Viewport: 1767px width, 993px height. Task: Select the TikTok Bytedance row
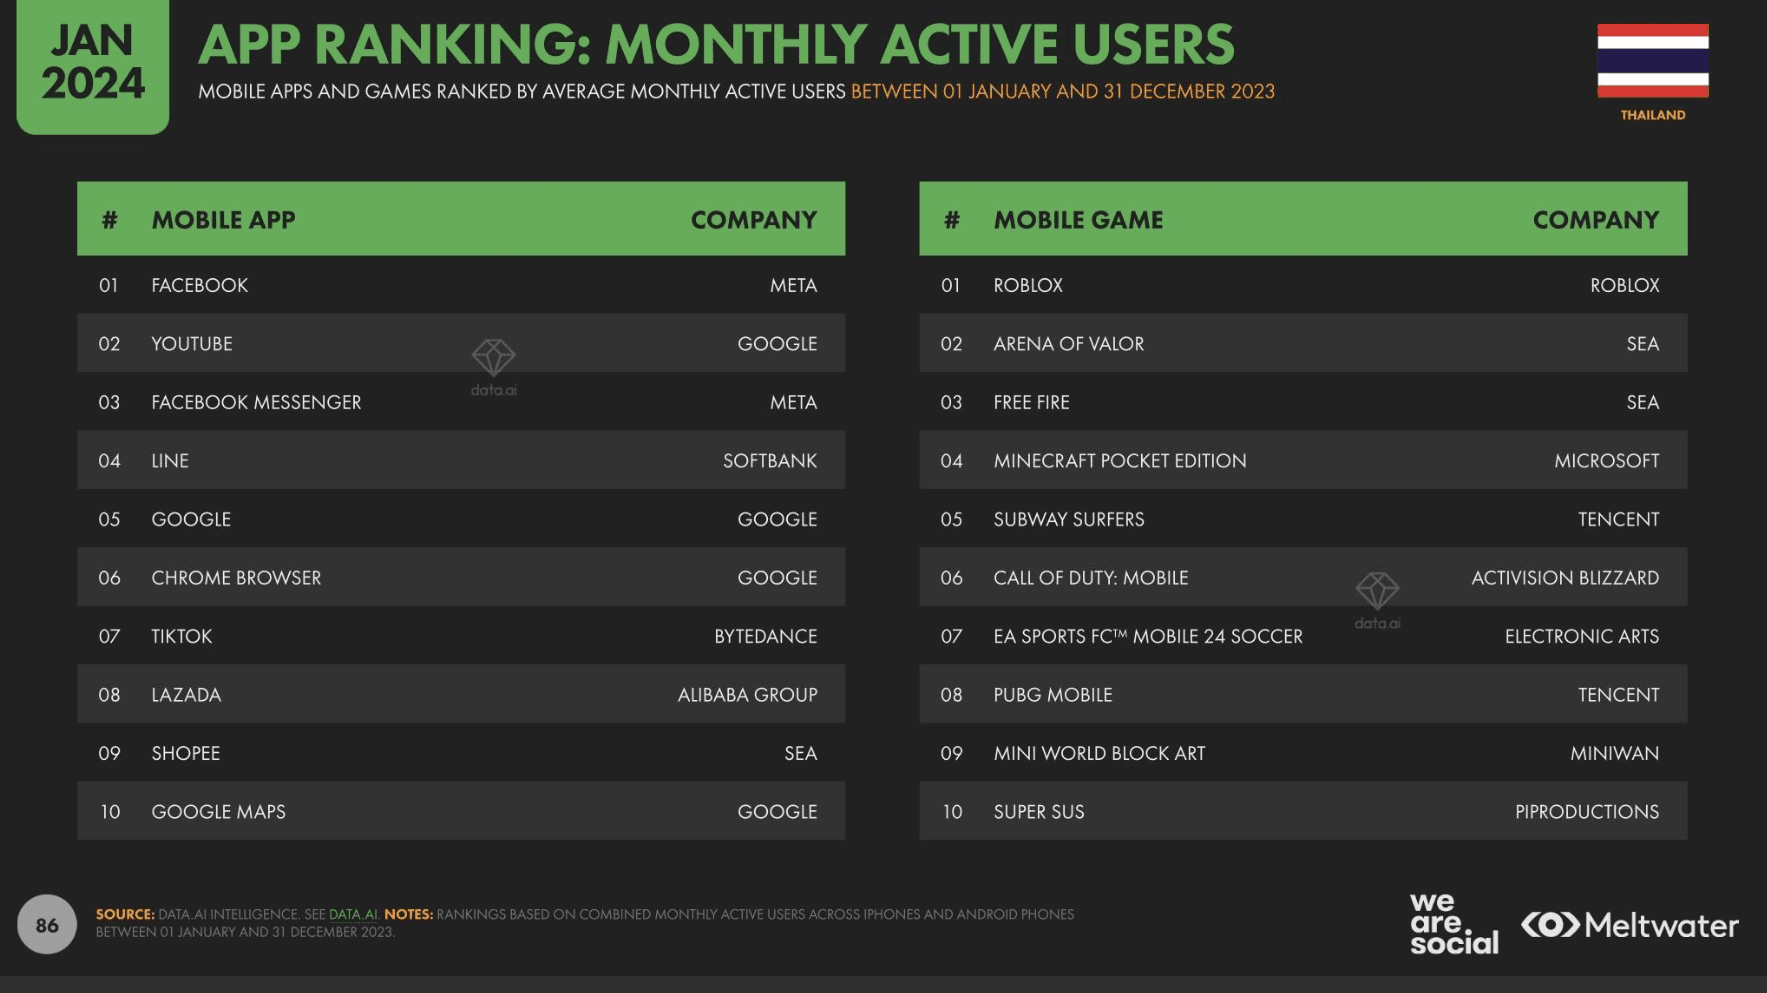460,636
